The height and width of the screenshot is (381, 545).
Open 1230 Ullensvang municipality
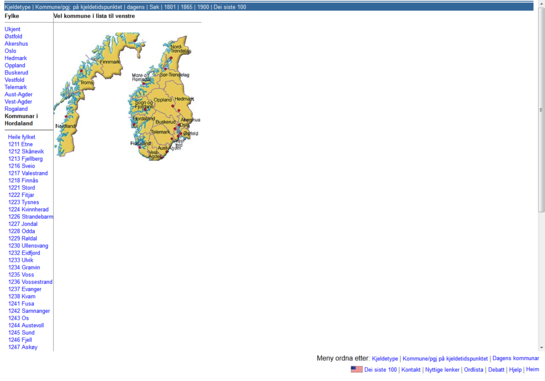point(28,246)
